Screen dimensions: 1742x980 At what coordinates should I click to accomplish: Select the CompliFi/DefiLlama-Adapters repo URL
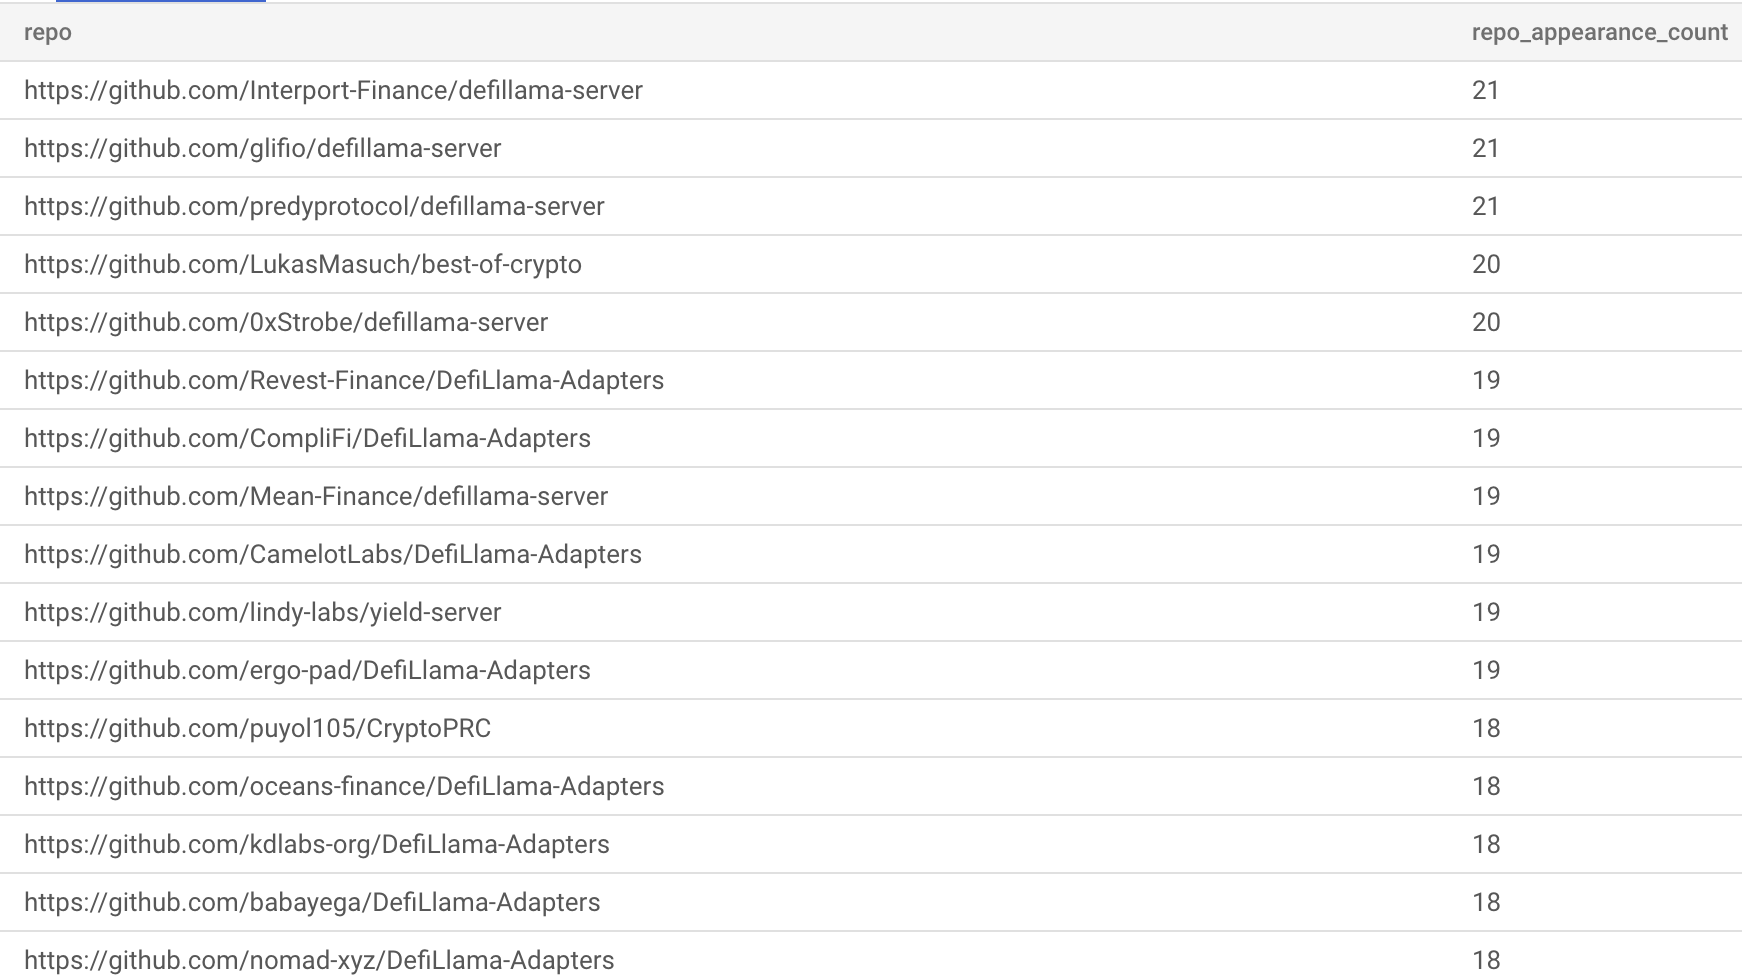coord(307,439)
